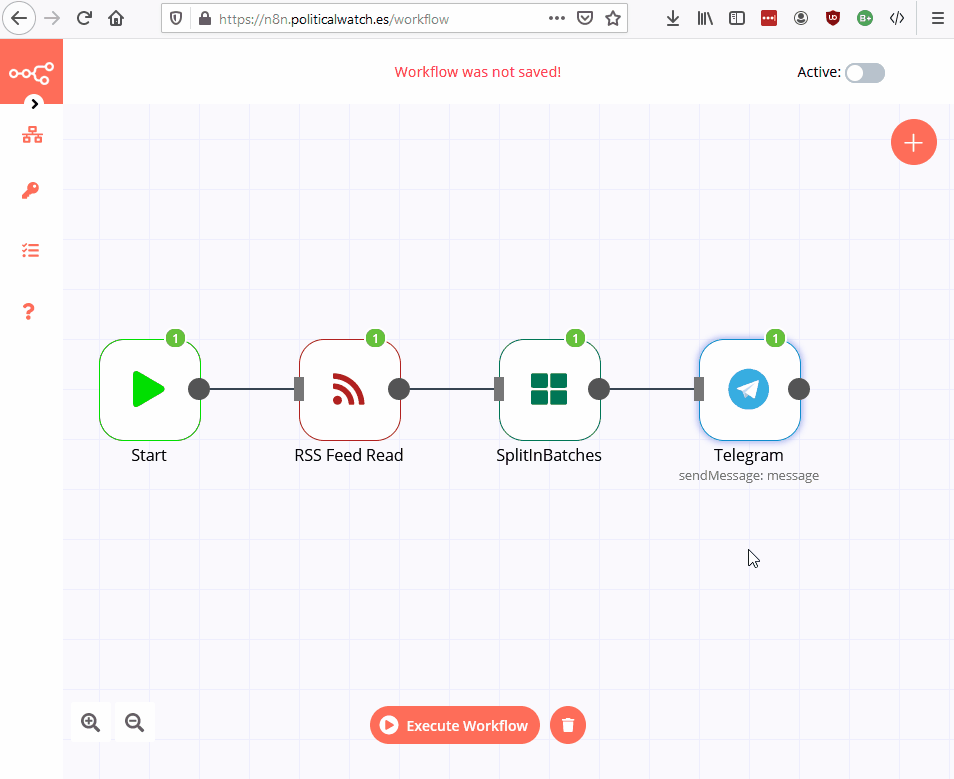Screen dimensions: 954x779
Task: Open the Executions list icon
Action: tap(30, 250)
